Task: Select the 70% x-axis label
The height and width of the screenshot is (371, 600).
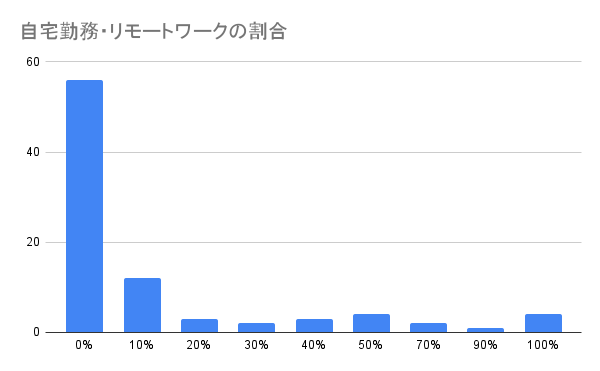Action: pyautogui.click(x=428, y=345)
